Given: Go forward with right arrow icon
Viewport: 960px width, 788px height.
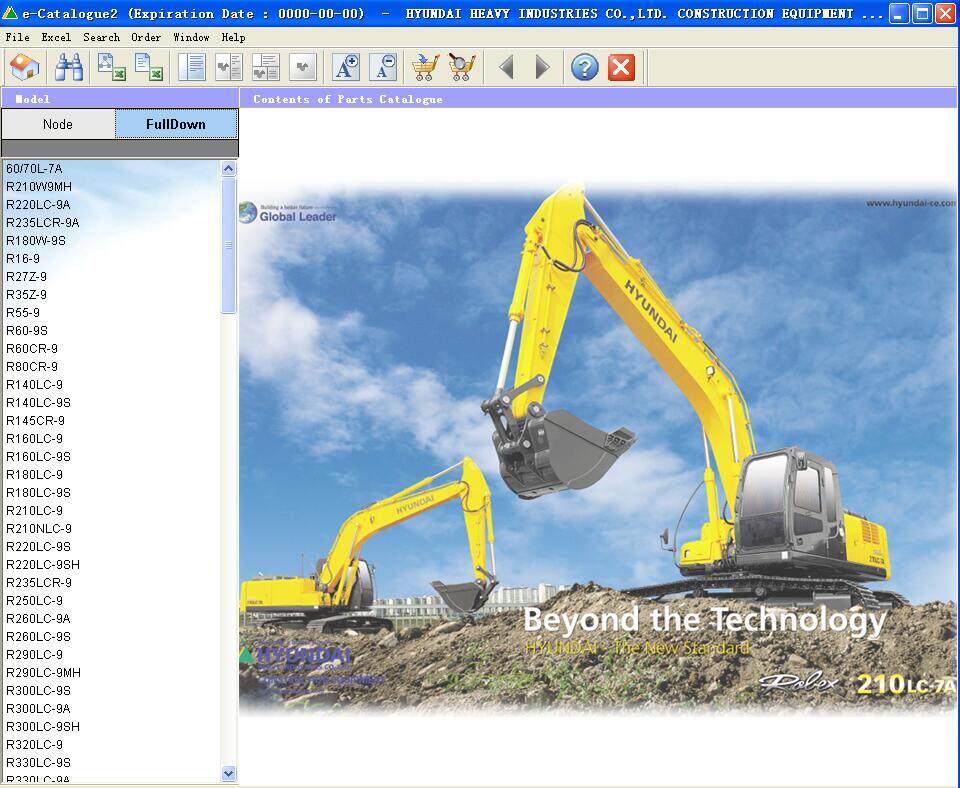Looking at the screenshot, I should [542, 67].
